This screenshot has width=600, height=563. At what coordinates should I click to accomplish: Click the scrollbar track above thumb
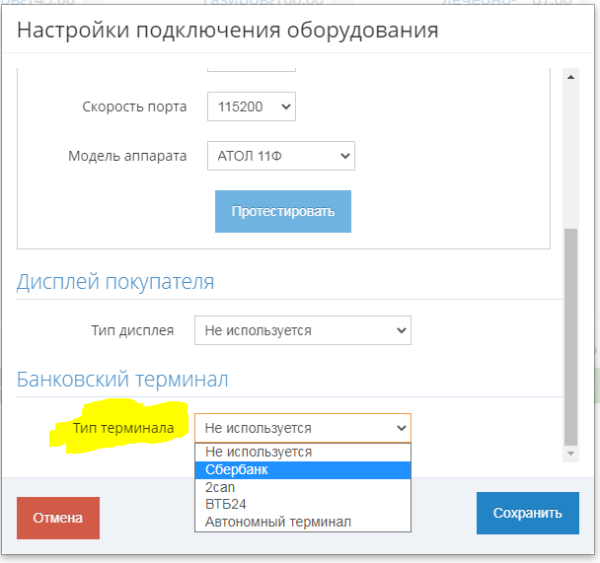pos(571,157)
